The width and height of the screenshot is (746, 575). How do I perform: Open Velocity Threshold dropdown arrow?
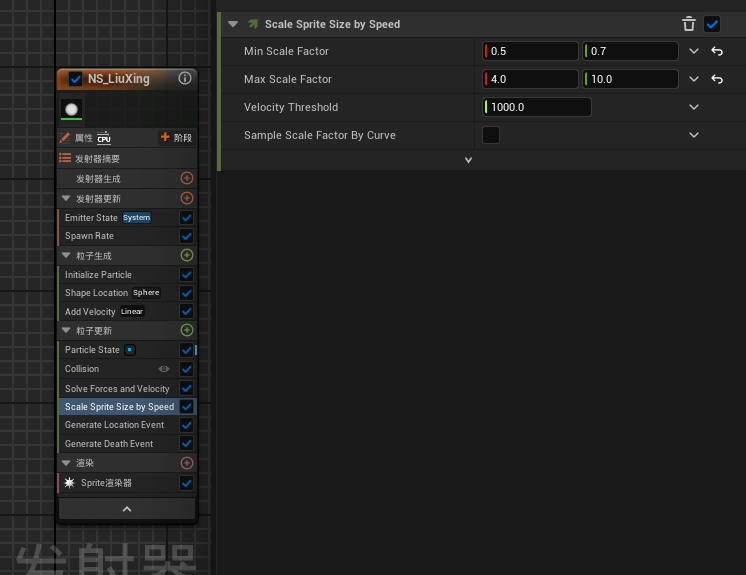point(694,107)
